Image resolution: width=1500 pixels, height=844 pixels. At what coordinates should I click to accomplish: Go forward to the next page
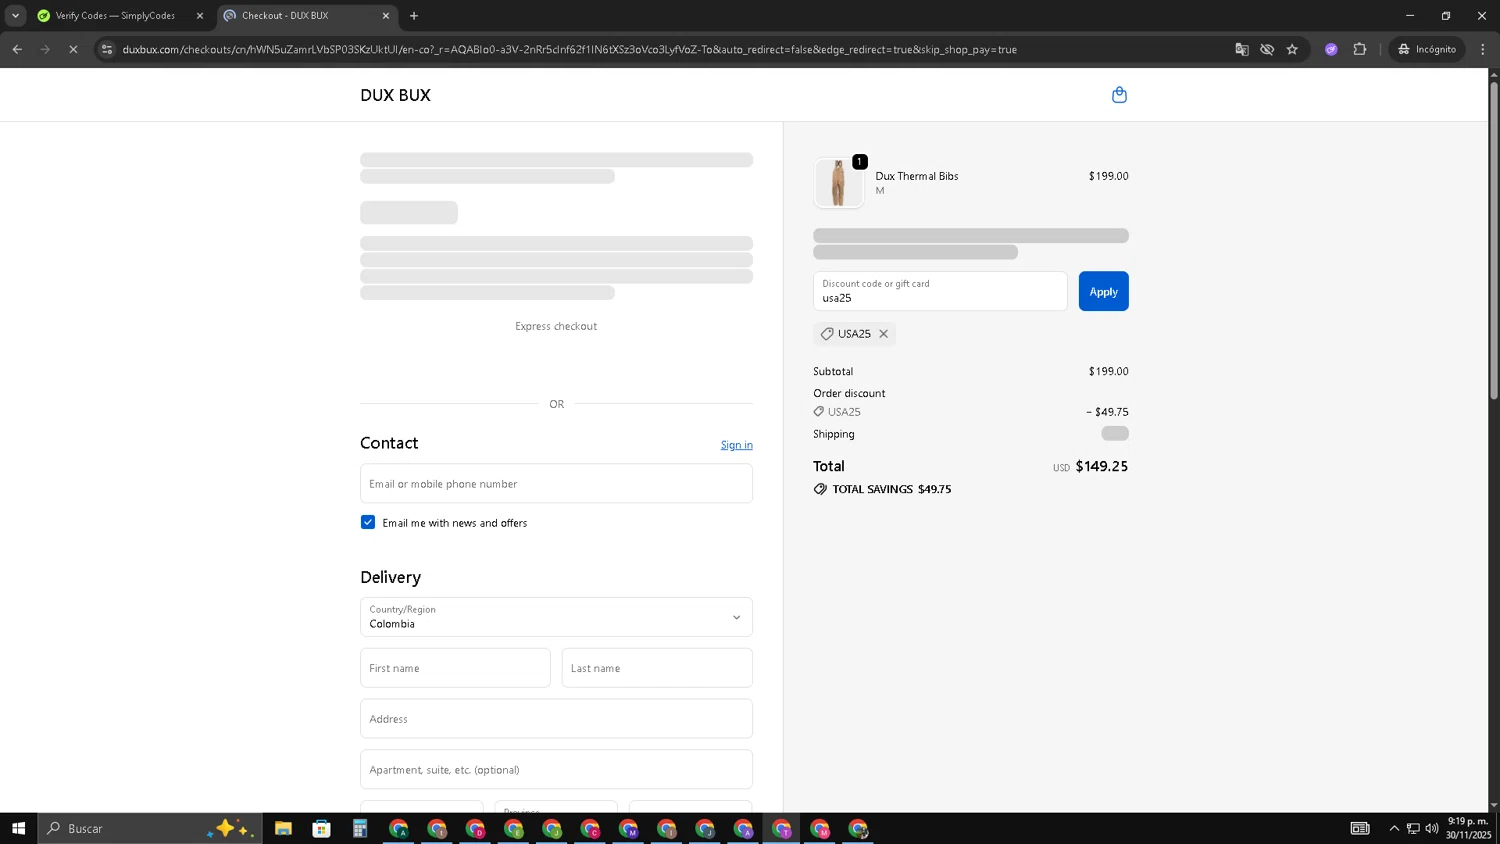[x=45, y=49]
